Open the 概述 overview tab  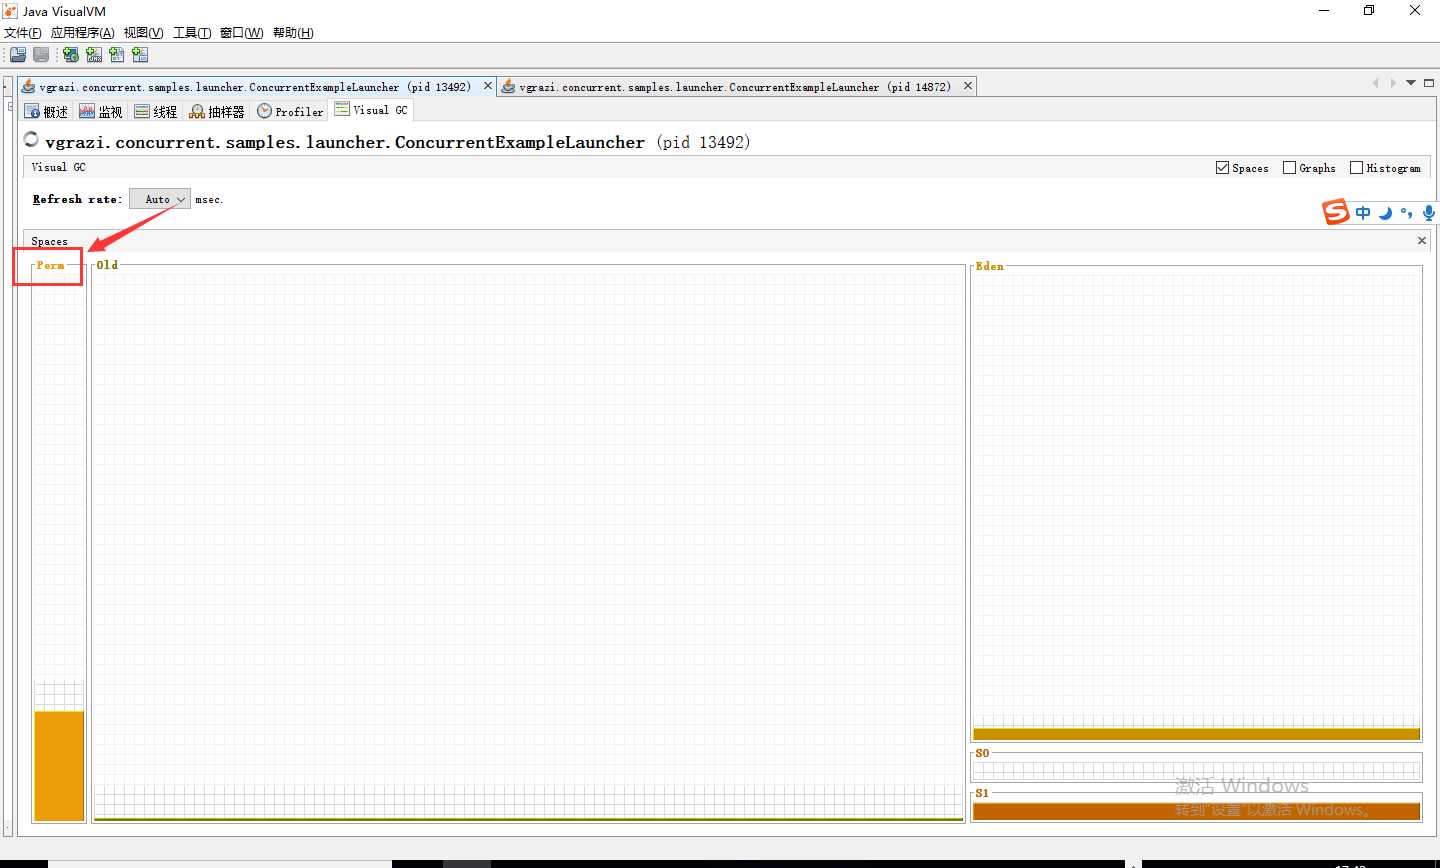tap(47, 111)
